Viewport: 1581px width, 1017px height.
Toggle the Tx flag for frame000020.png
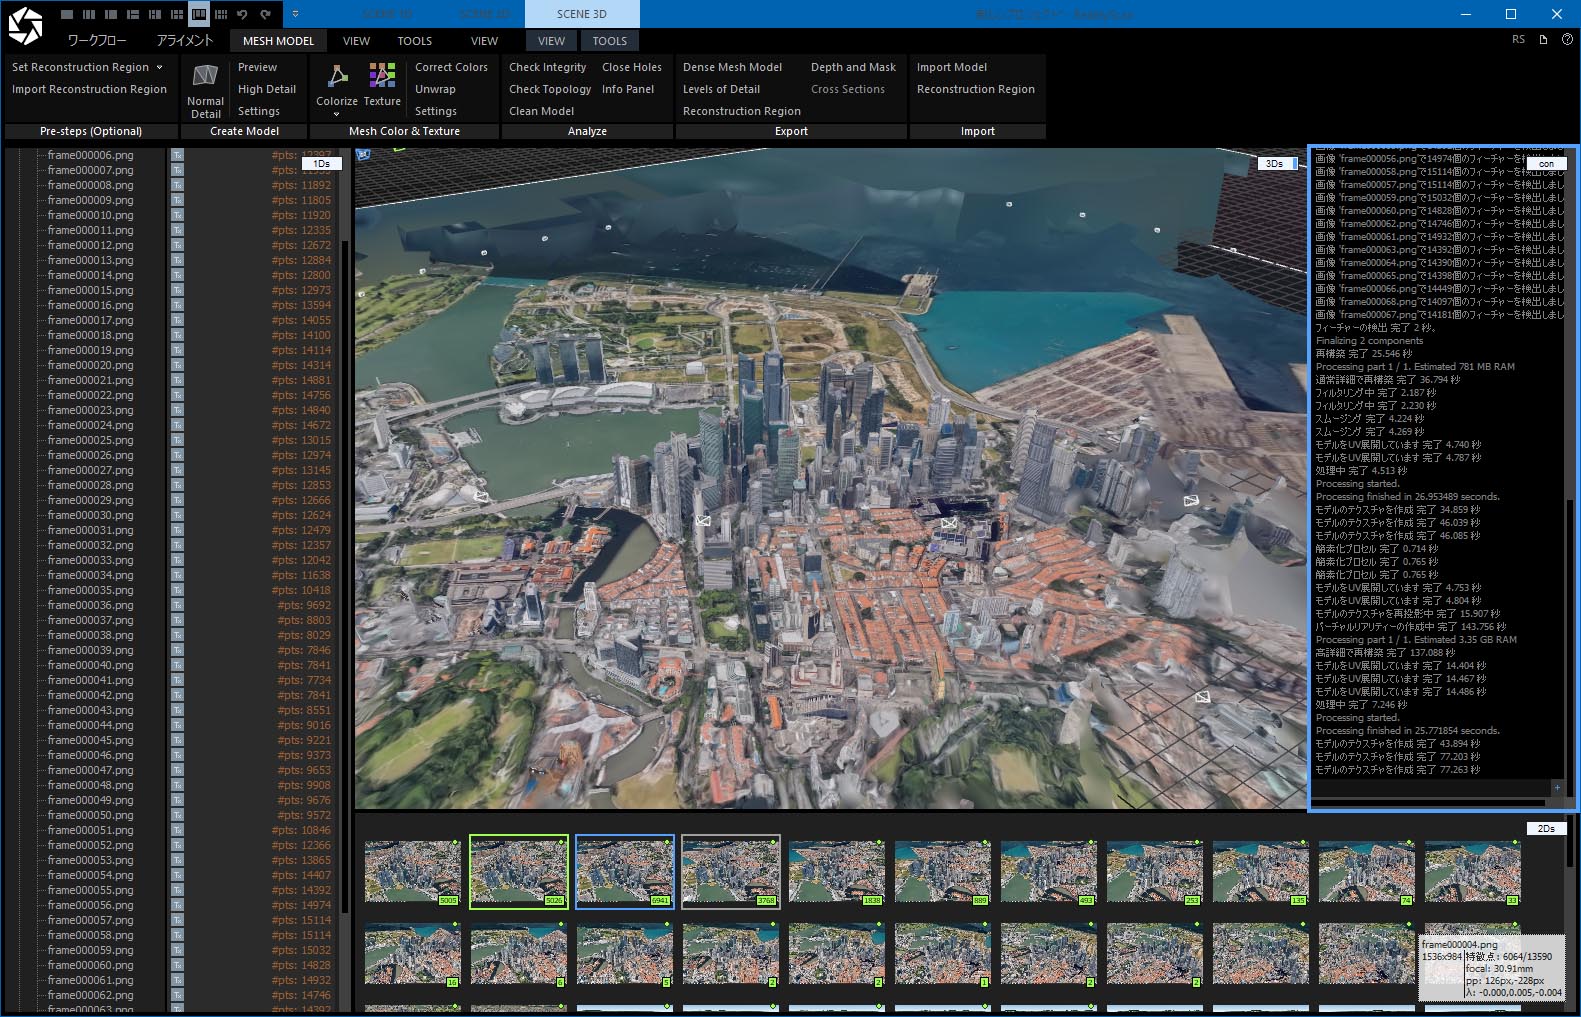pyautogui.click(x=177, y=365)
